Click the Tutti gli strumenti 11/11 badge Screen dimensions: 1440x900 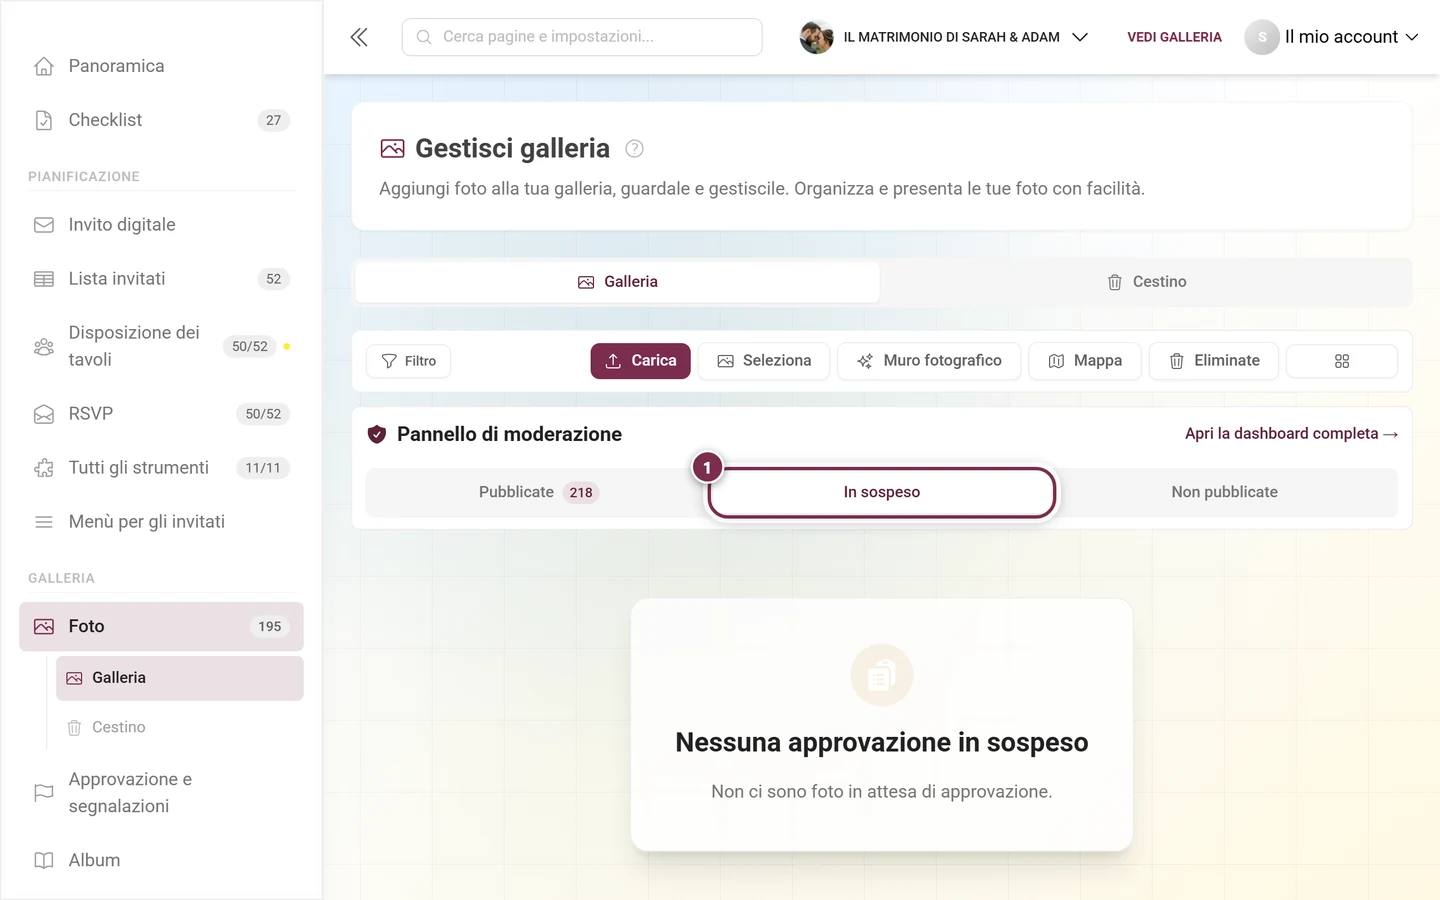pyautogui.click(x=263, y=468)
